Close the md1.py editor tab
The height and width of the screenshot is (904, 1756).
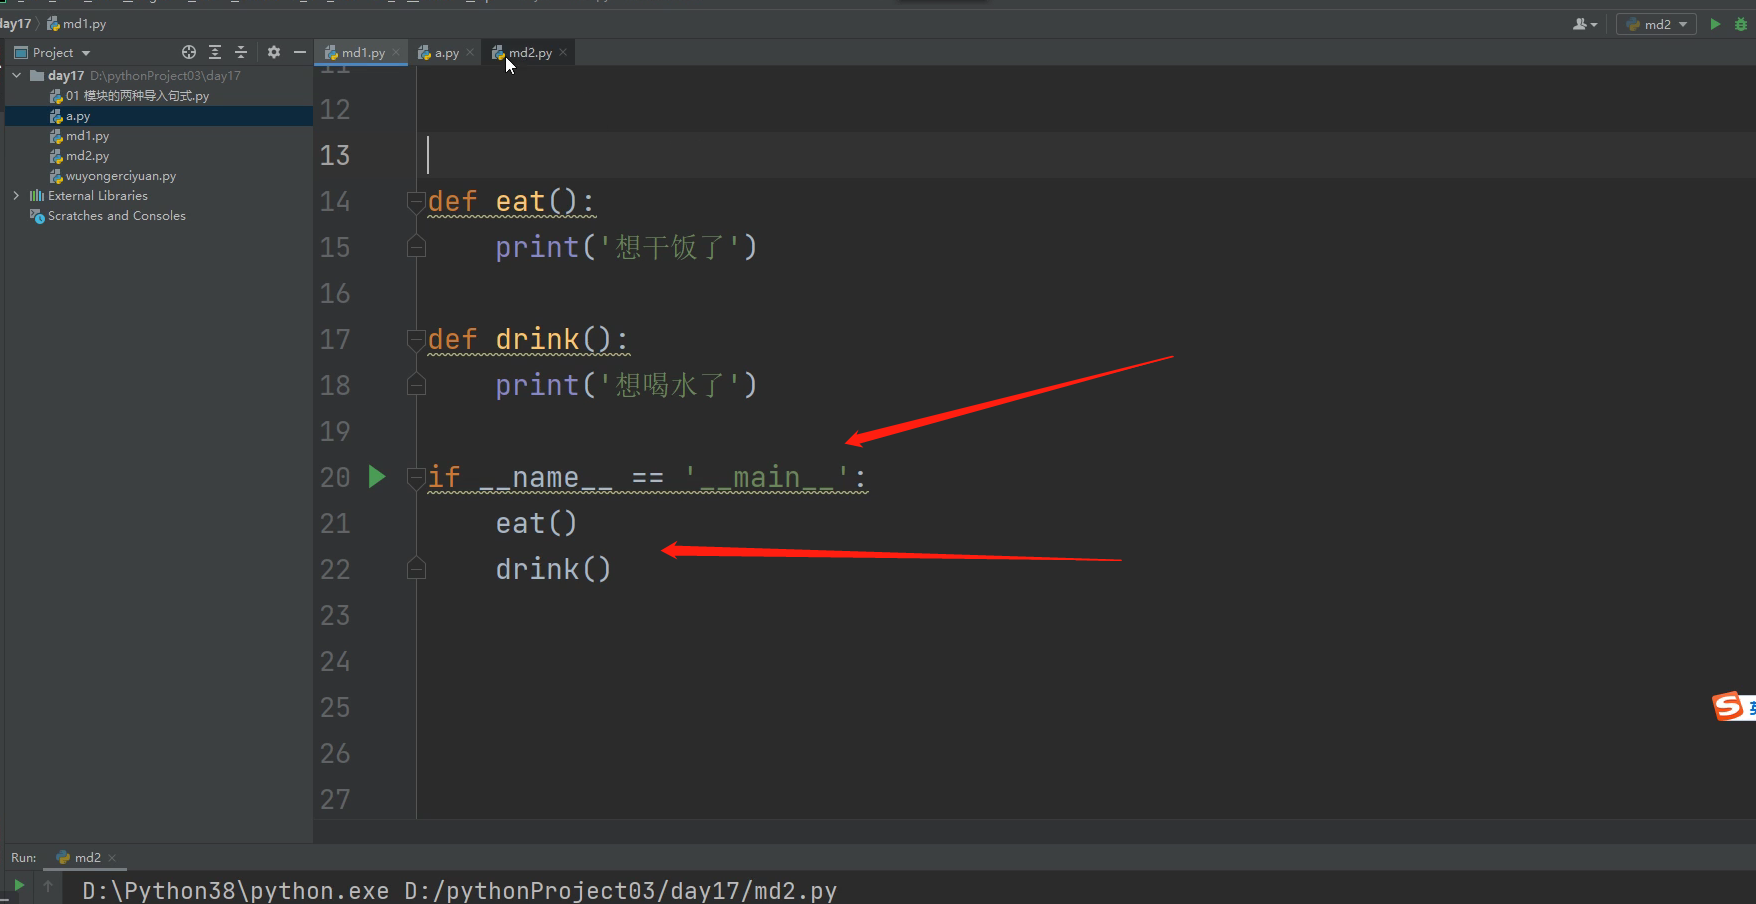coord(396,52)
